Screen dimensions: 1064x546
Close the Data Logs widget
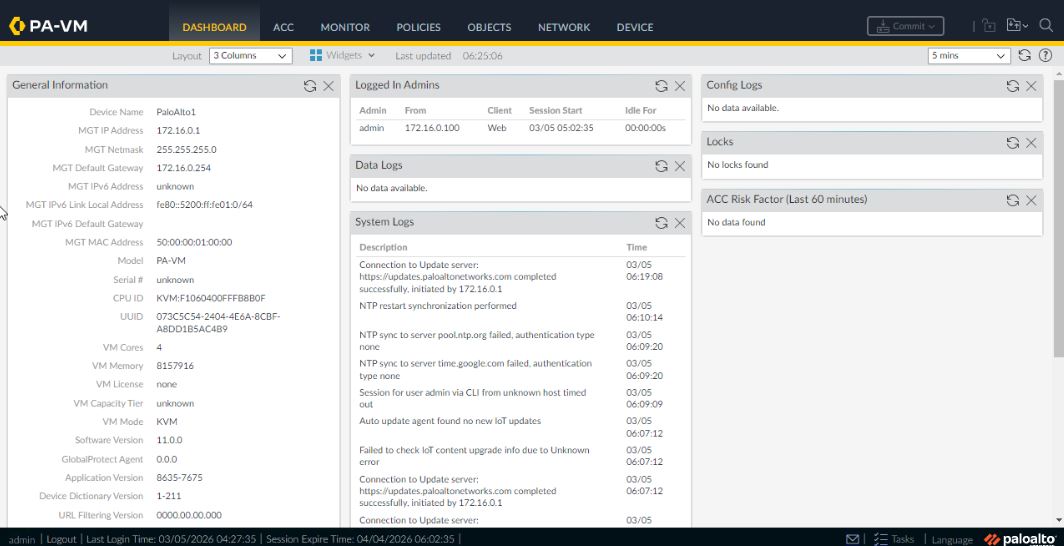680,166
